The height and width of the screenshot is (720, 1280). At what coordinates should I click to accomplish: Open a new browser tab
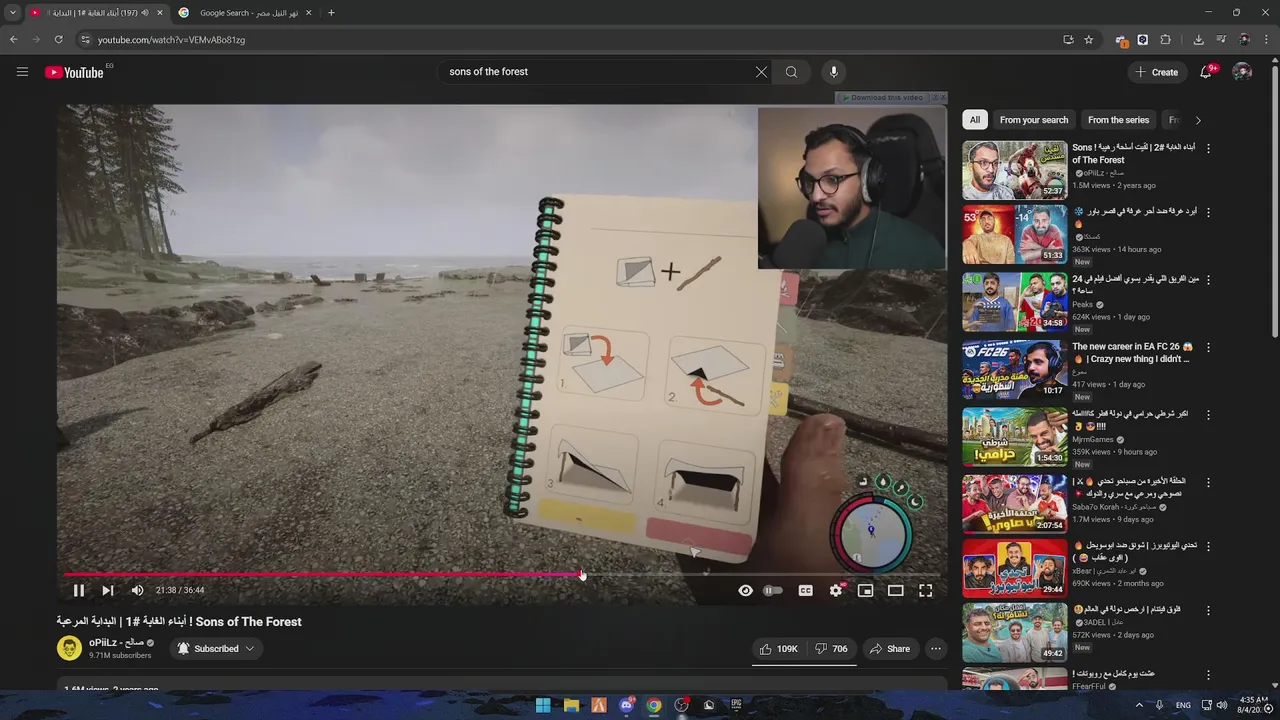[x=331, y=13]
